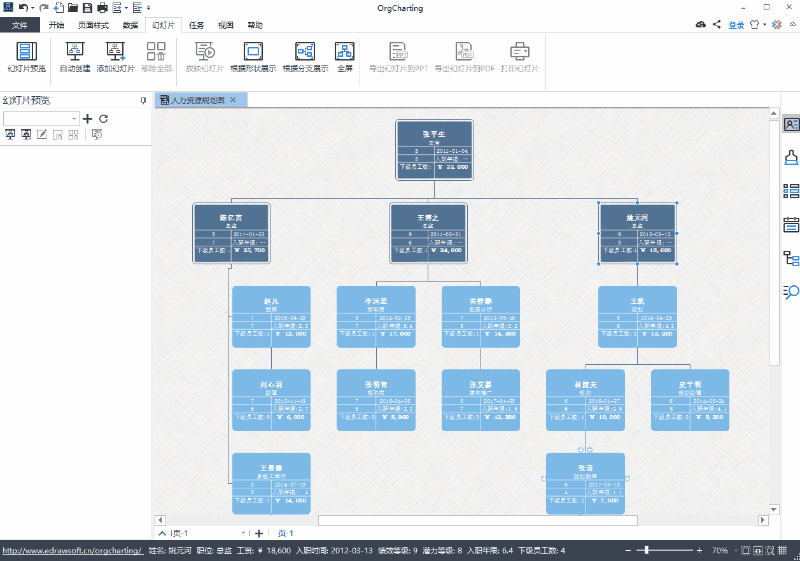The width and height of the screenshot is (800, 561).
Task: Click the refresh icon in slide preview panel
Action: (x=104, y=119)
